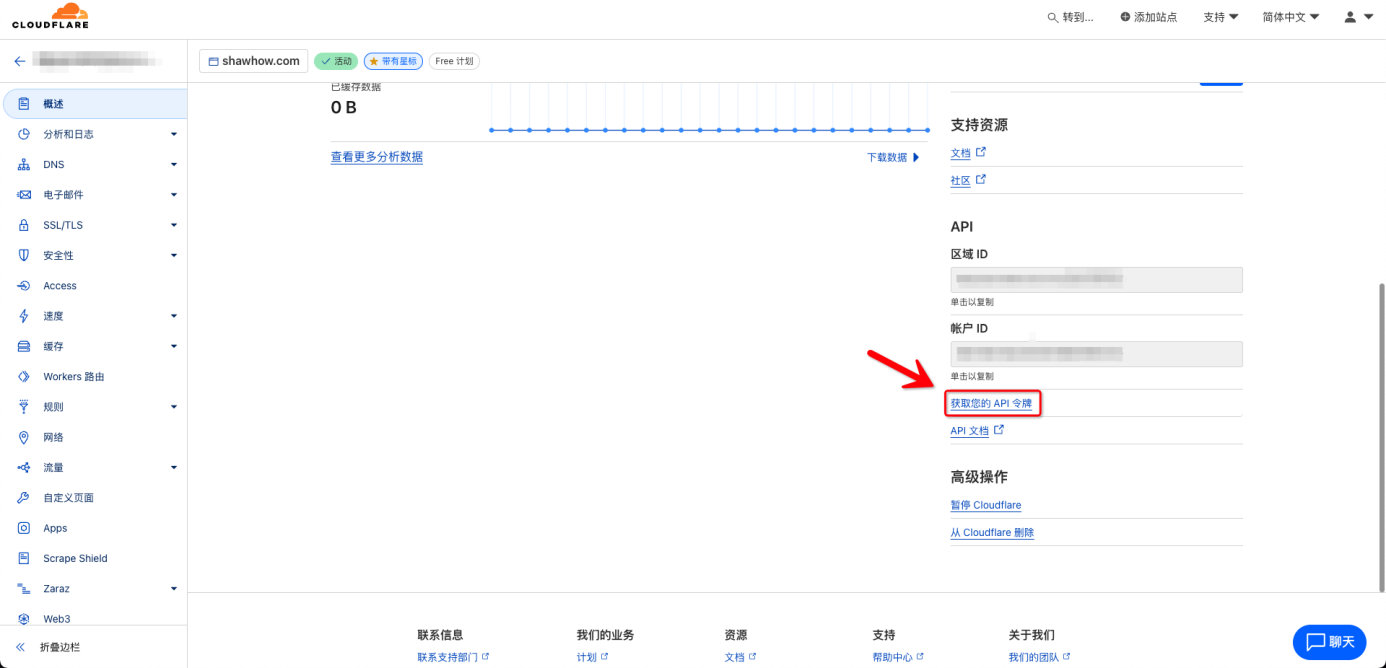Open the 聊天 chat button
1386x668 pixels.
tap(1329, 641)
